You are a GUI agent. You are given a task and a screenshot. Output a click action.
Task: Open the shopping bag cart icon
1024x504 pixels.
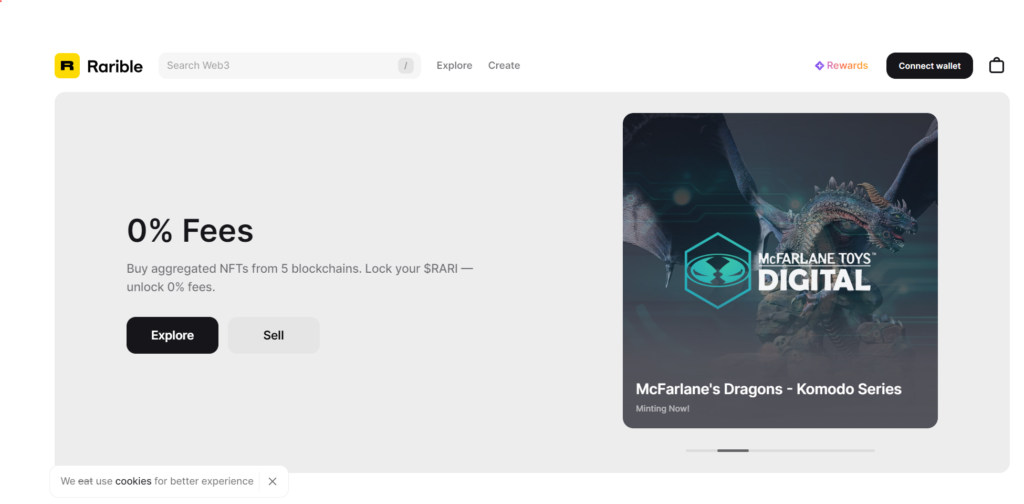997,65
